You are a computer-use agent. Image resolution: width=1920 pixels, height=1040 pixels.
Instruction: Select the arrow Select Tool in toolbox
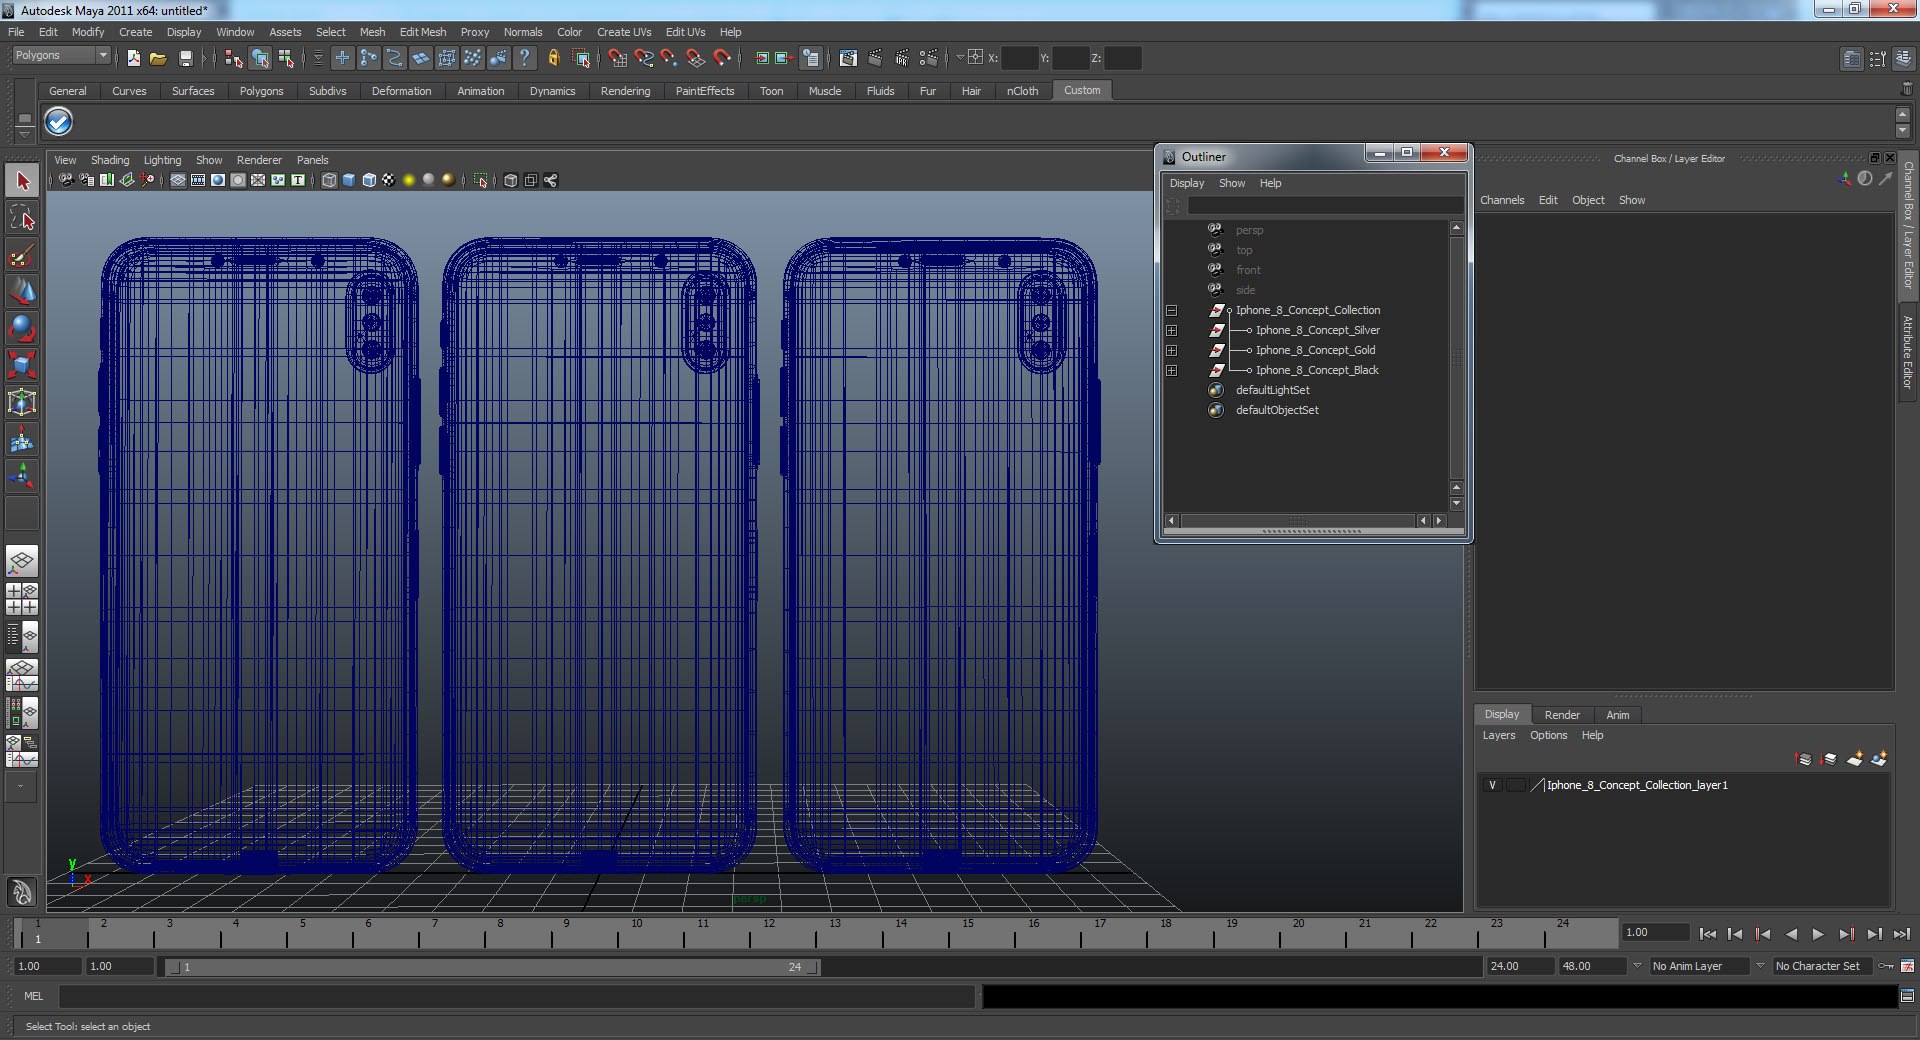point(22,182)
